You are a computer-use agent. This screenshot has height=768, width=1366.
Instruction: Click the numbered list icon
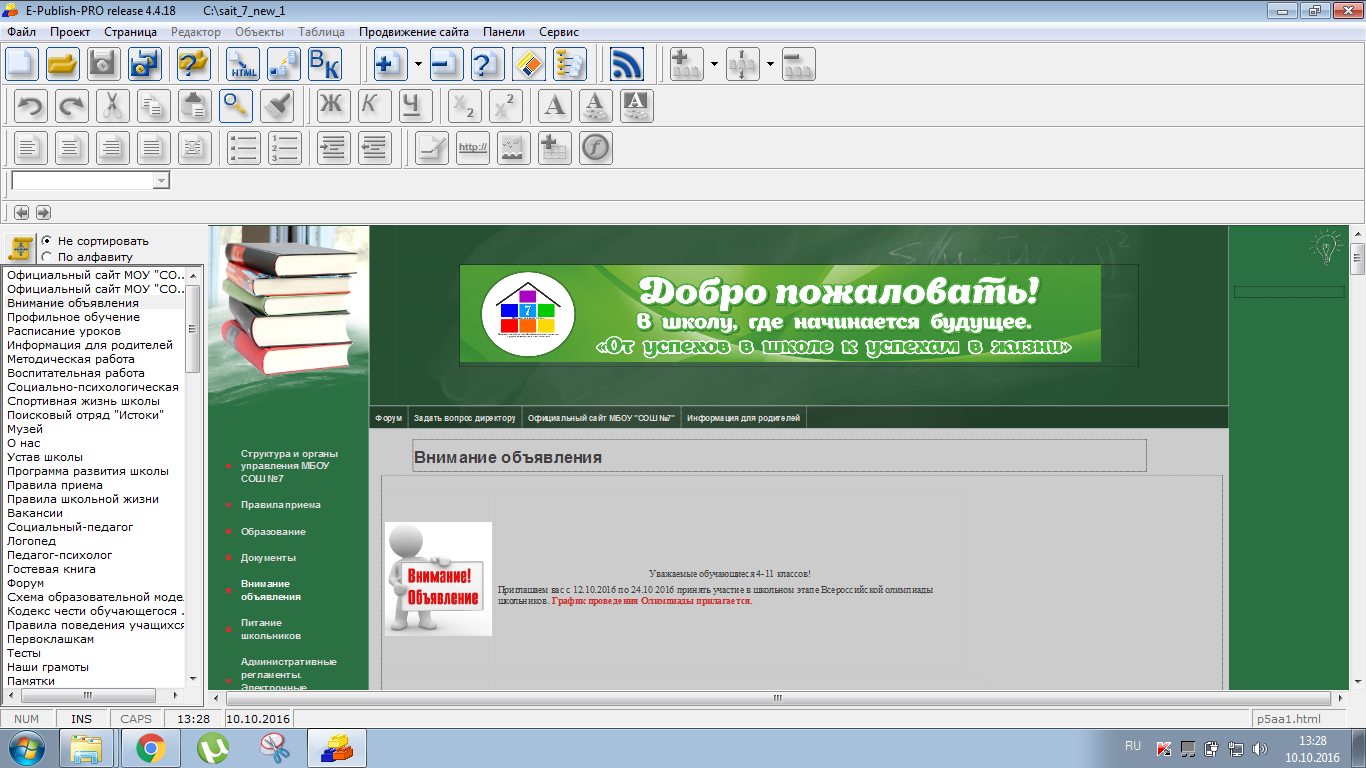(x=285, y=148)
